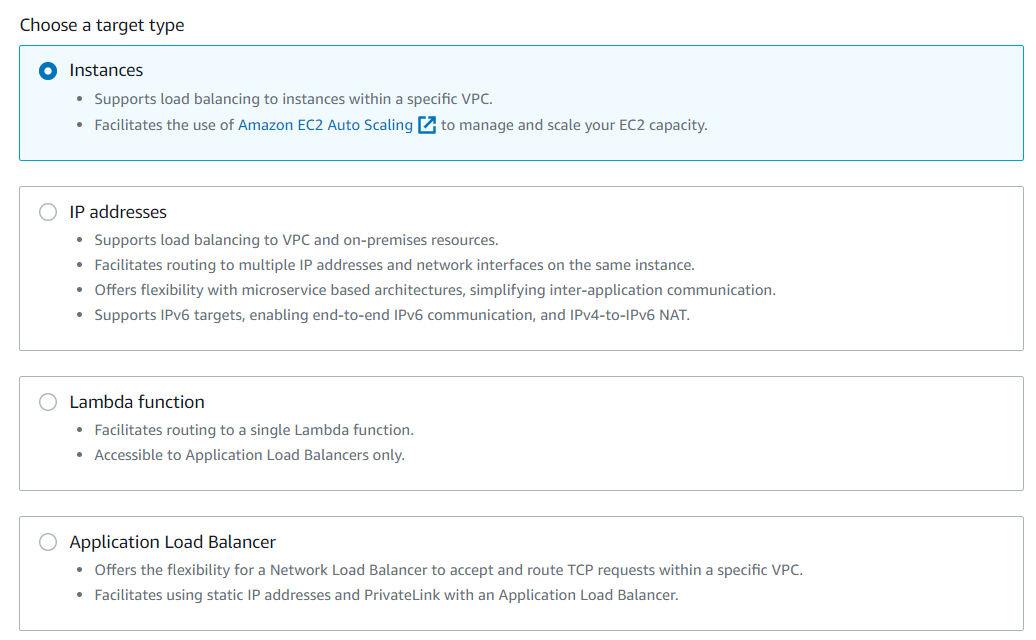The image size is (1036, 640).
Task: Click the 'Choose a target type' heading
Action: pyautogui.click(x=102, y=25)
